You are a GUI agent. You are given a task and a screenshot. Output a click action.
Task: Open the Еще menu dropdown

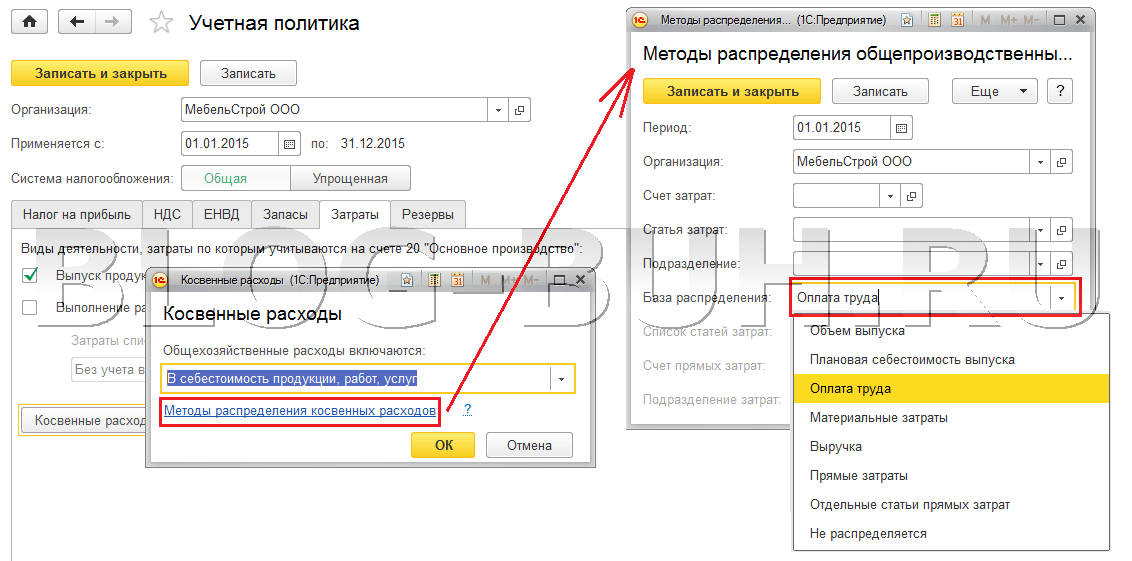994,91
